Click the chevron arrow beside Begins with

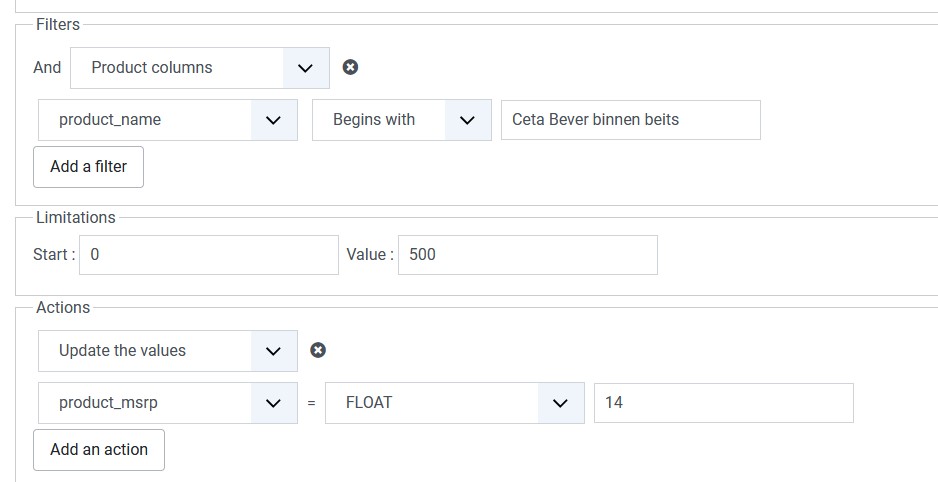(x=467, y=120)
